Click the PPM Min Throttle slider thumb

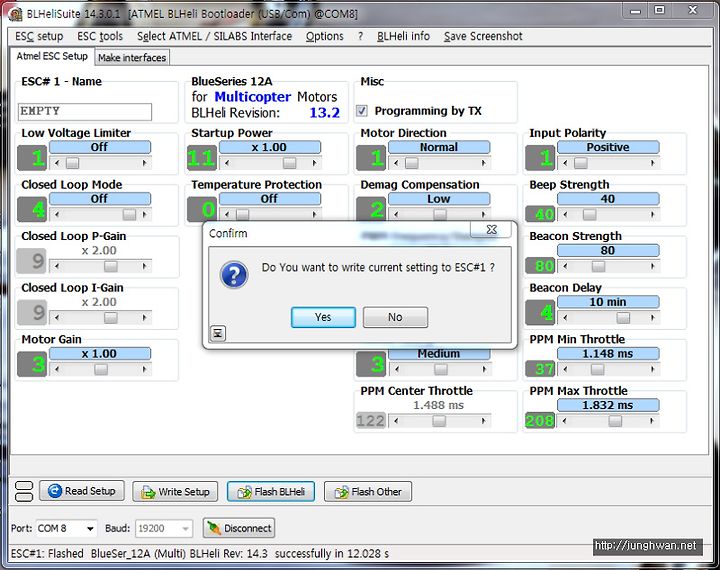coord(597,369)
